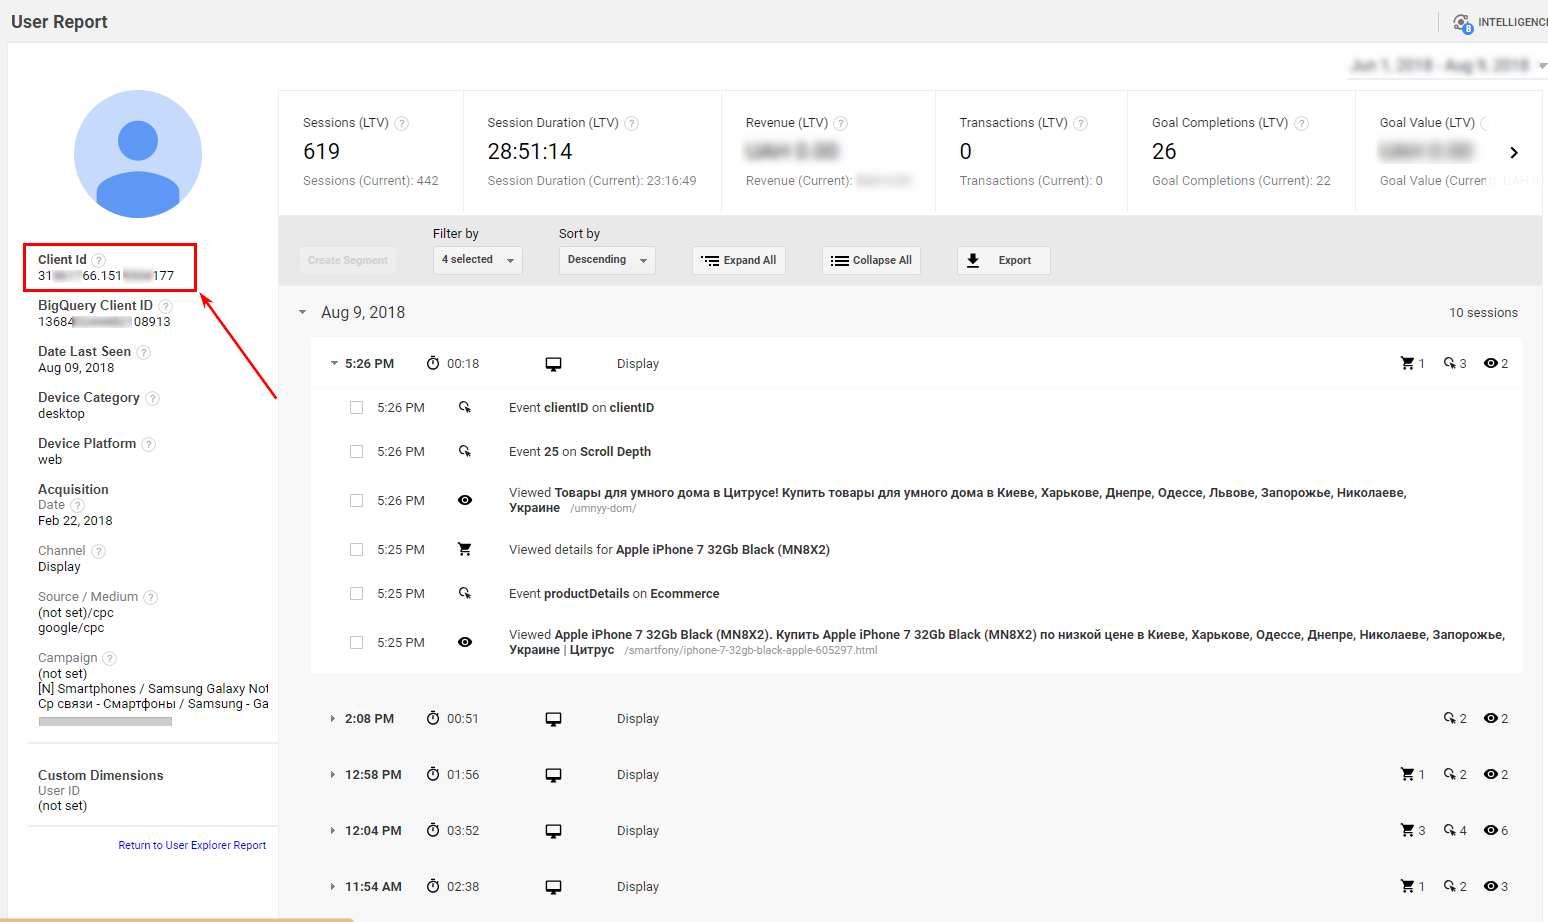Viewport: 1548px width, 922px height.
Task: Click help icon next to Sessions (LTV)
Action: pyautogui.click(x=401, y=124)
